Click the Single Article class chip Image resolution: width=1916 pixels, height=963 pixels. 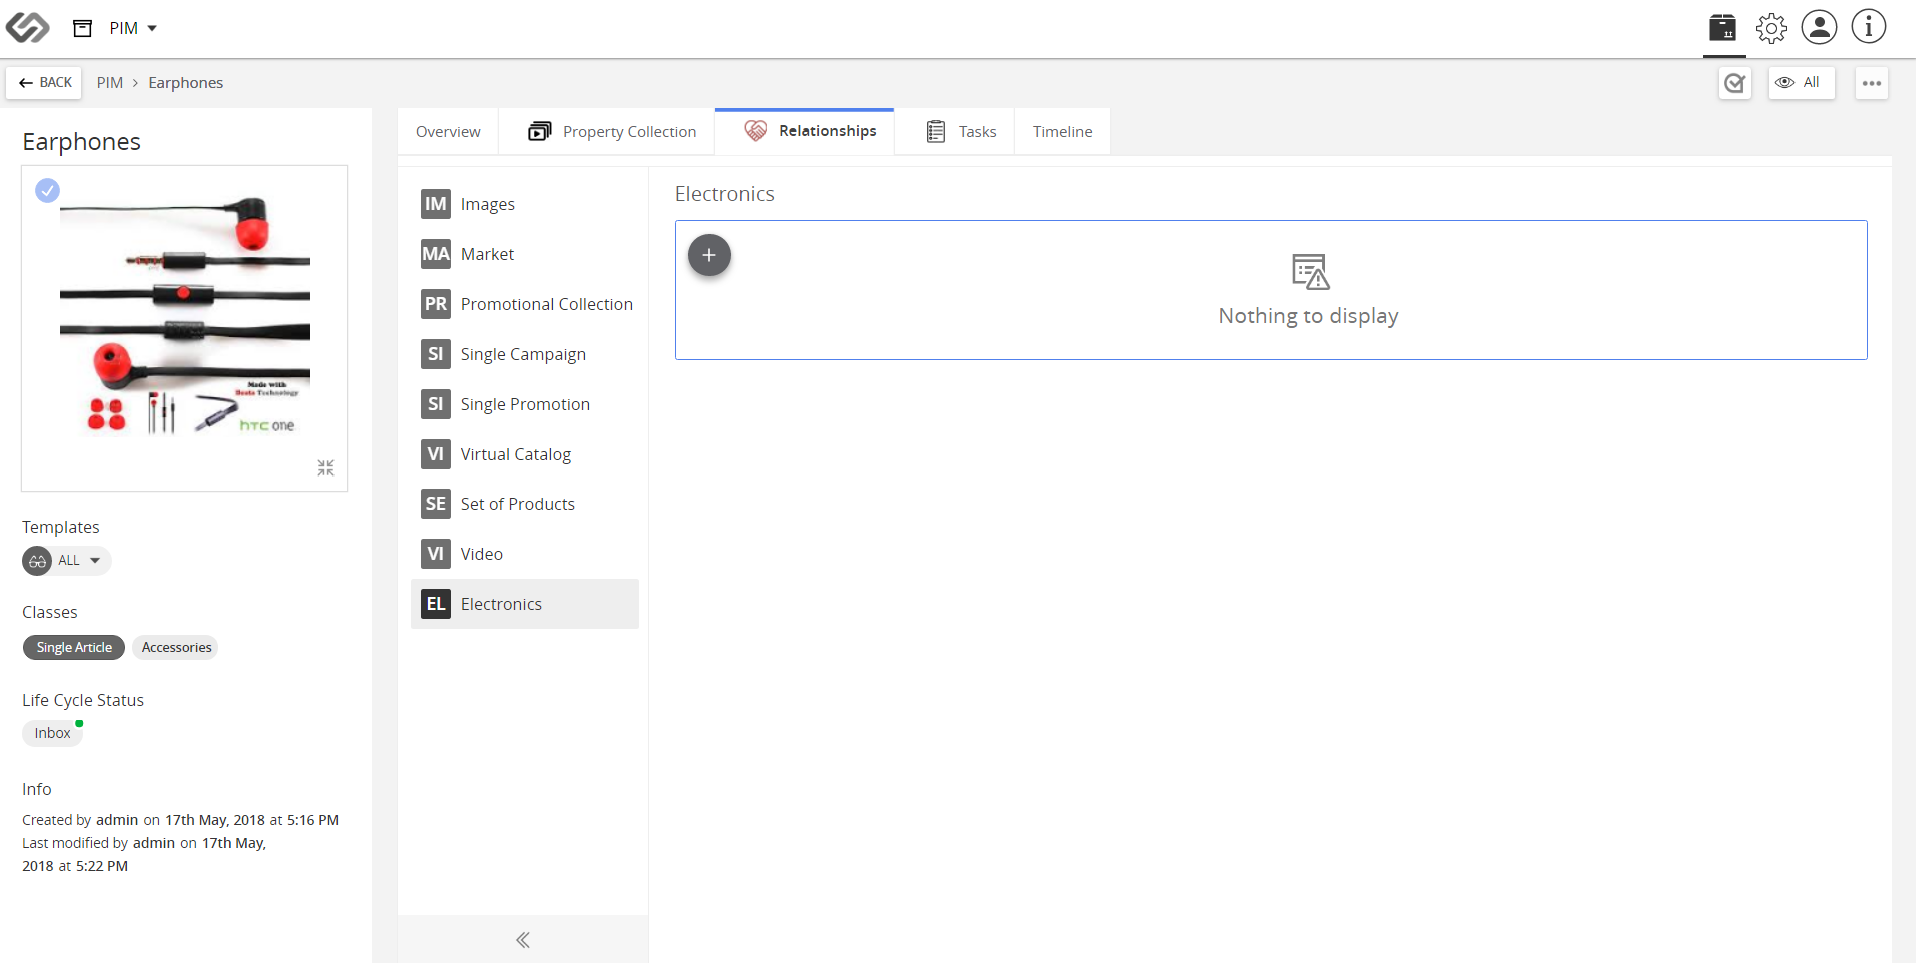[x=74, y=648]
